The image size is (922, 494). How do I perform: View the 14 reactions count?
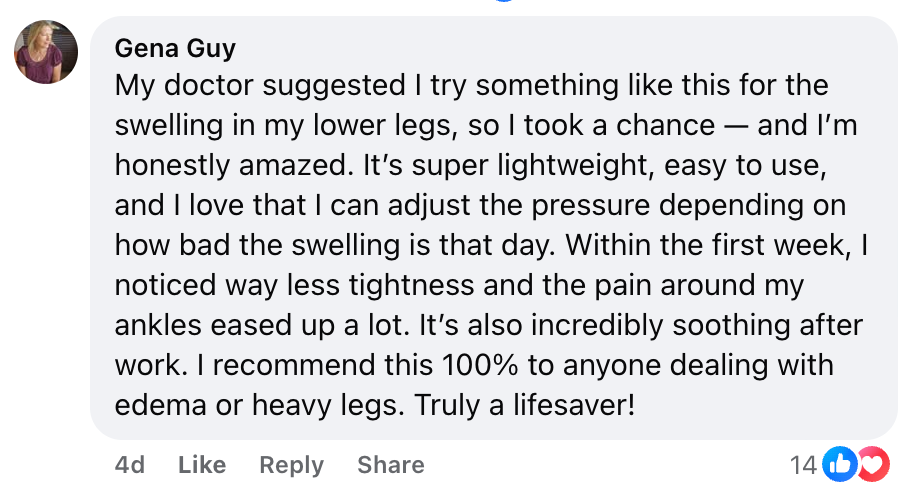[803, 464]
